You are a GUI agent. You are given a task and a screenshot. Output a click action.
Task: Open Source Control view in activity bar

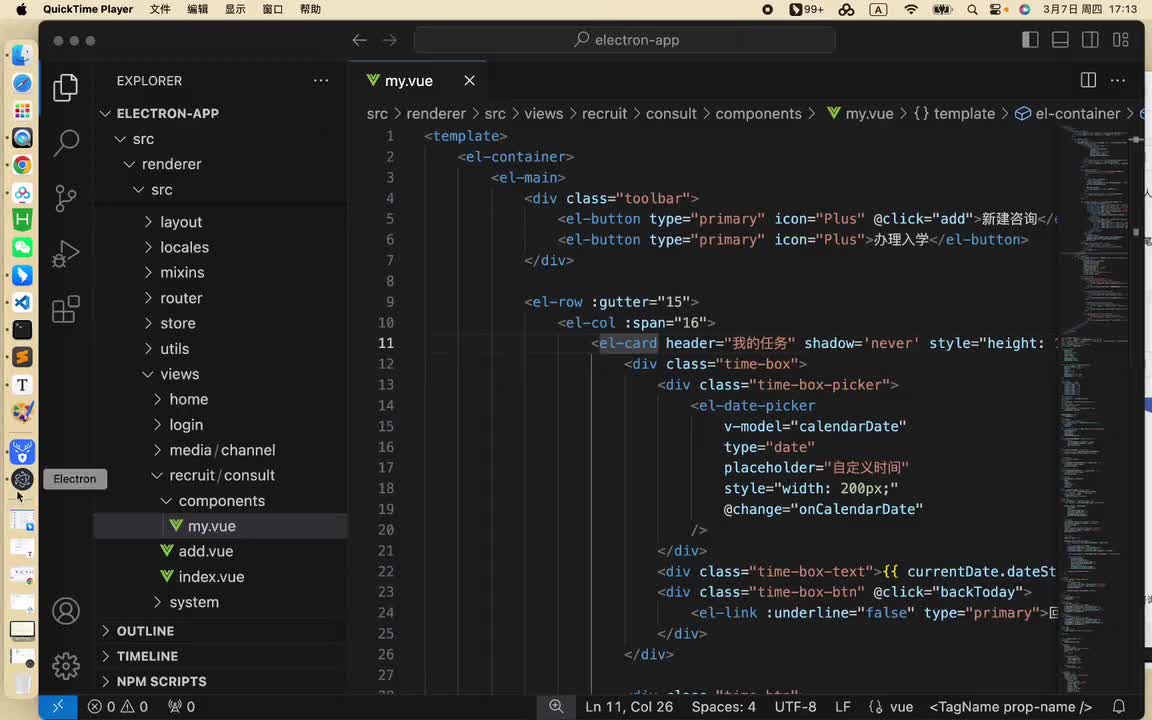point(65,198)
